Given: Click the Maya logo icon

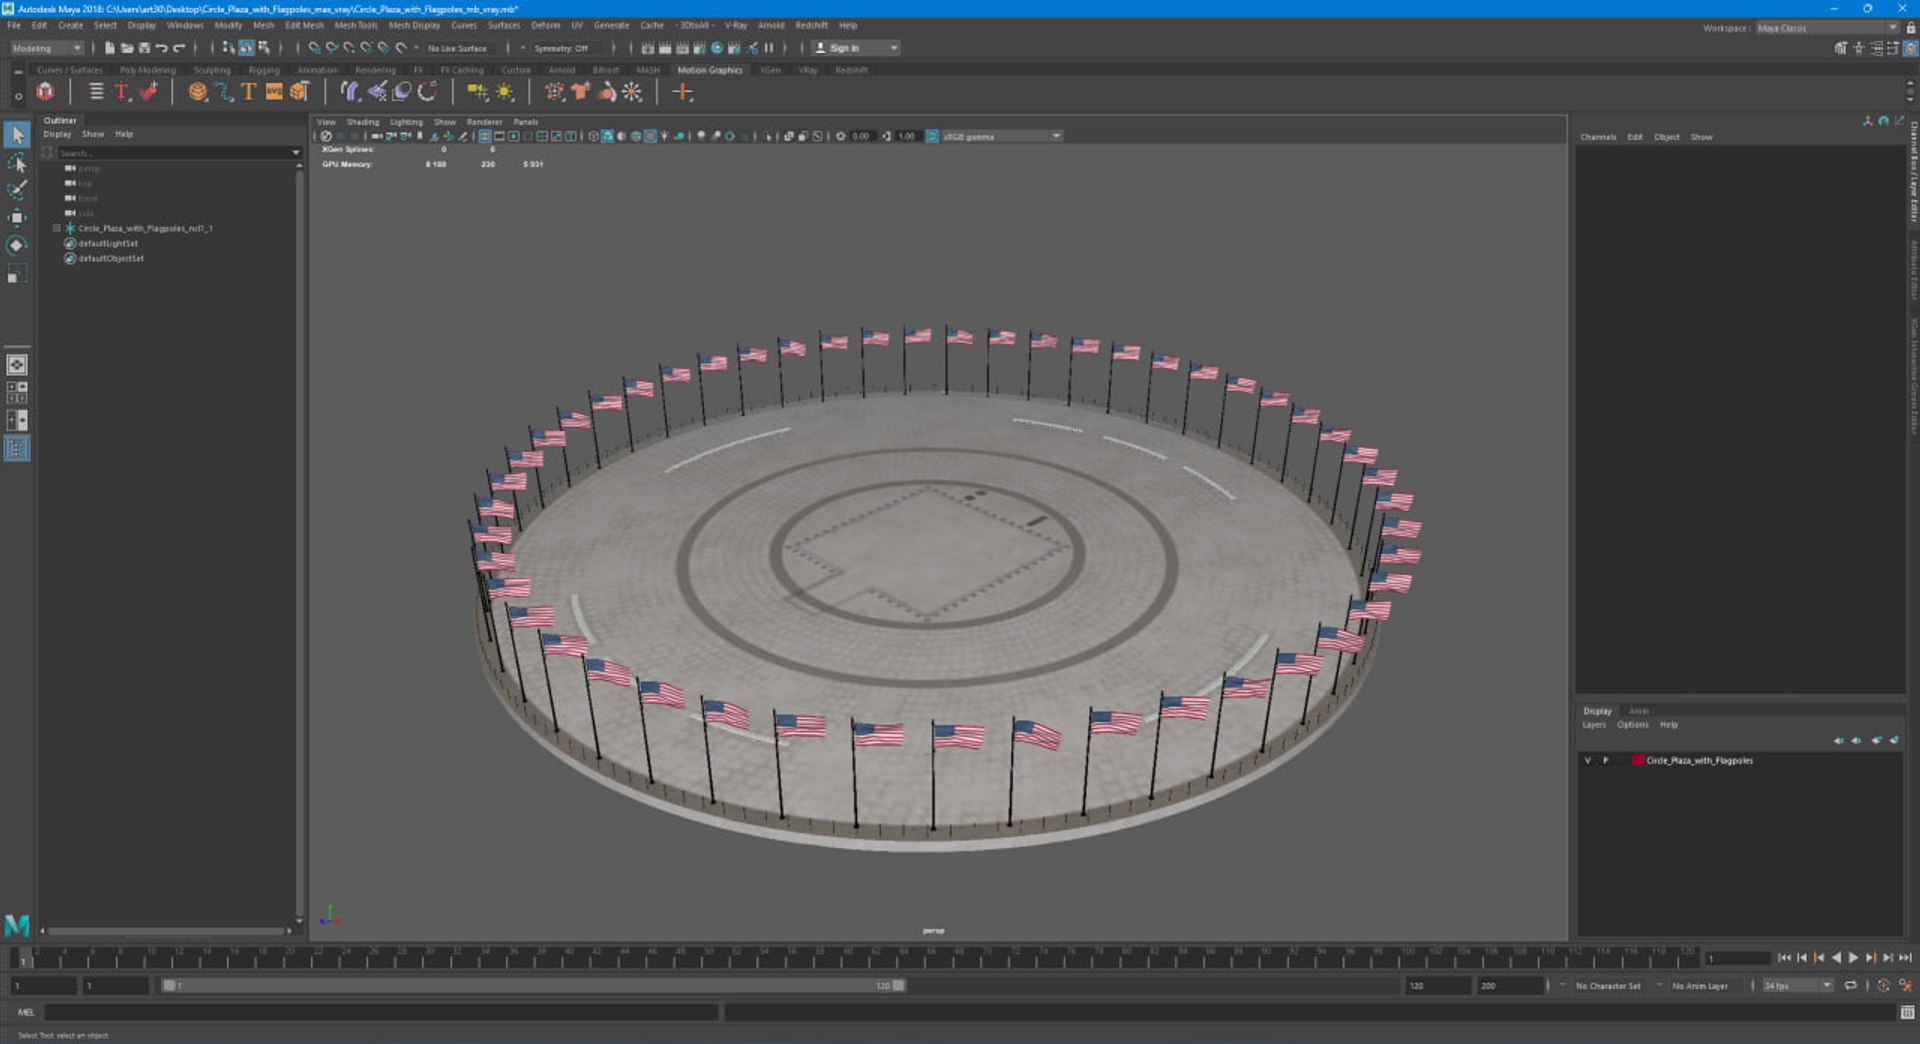Looking at the screenshot, I should pyautogui.click(x=17, y=925).
